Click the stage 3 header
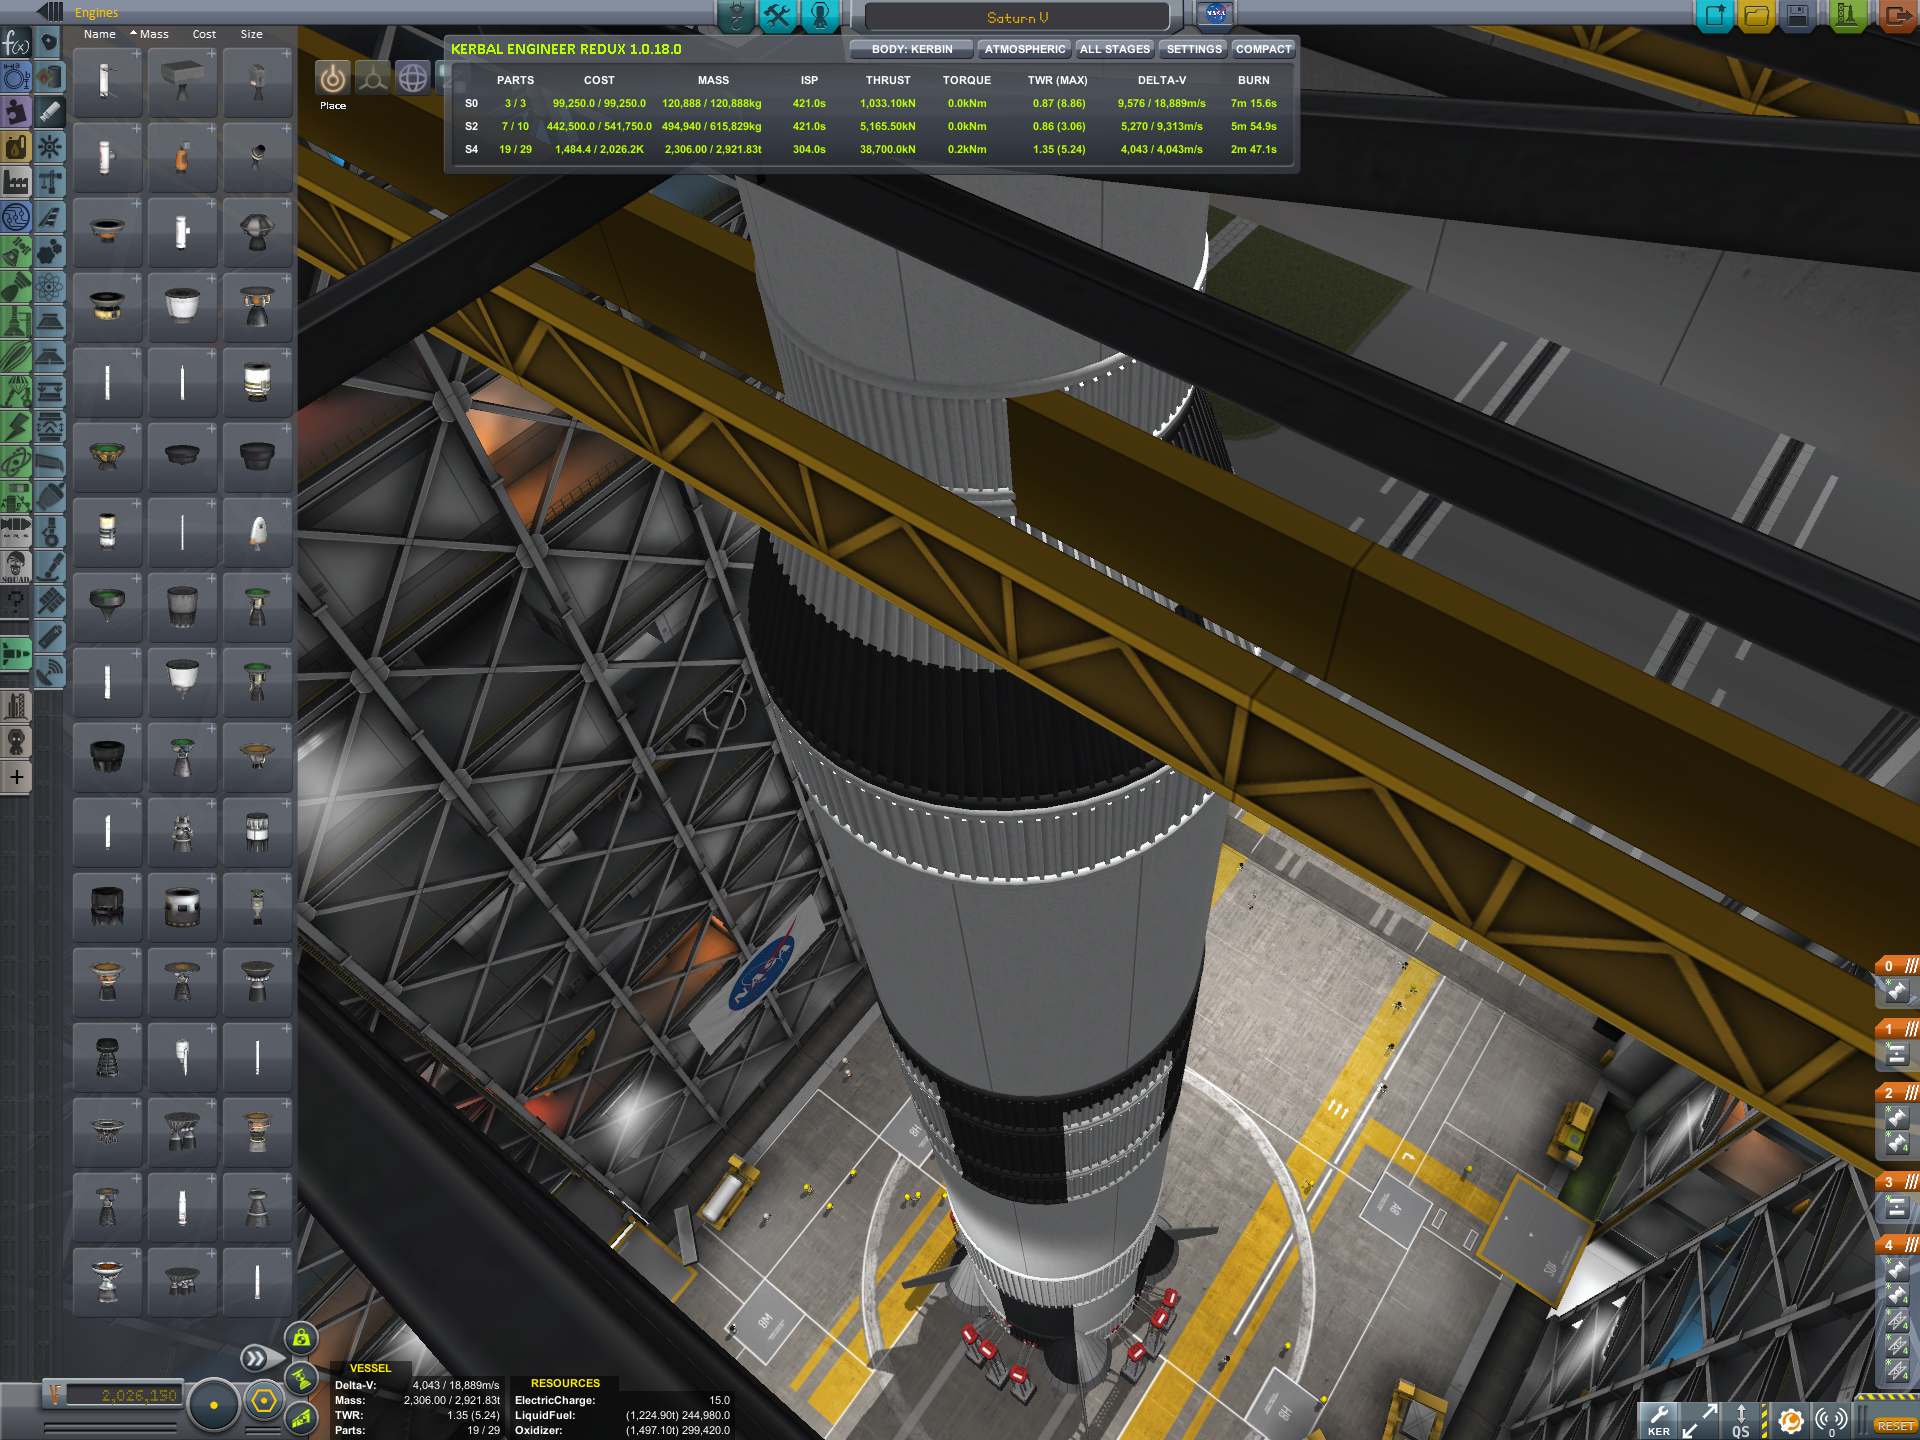This screenshot has height=1440, width=1920. (1897, 1182)
